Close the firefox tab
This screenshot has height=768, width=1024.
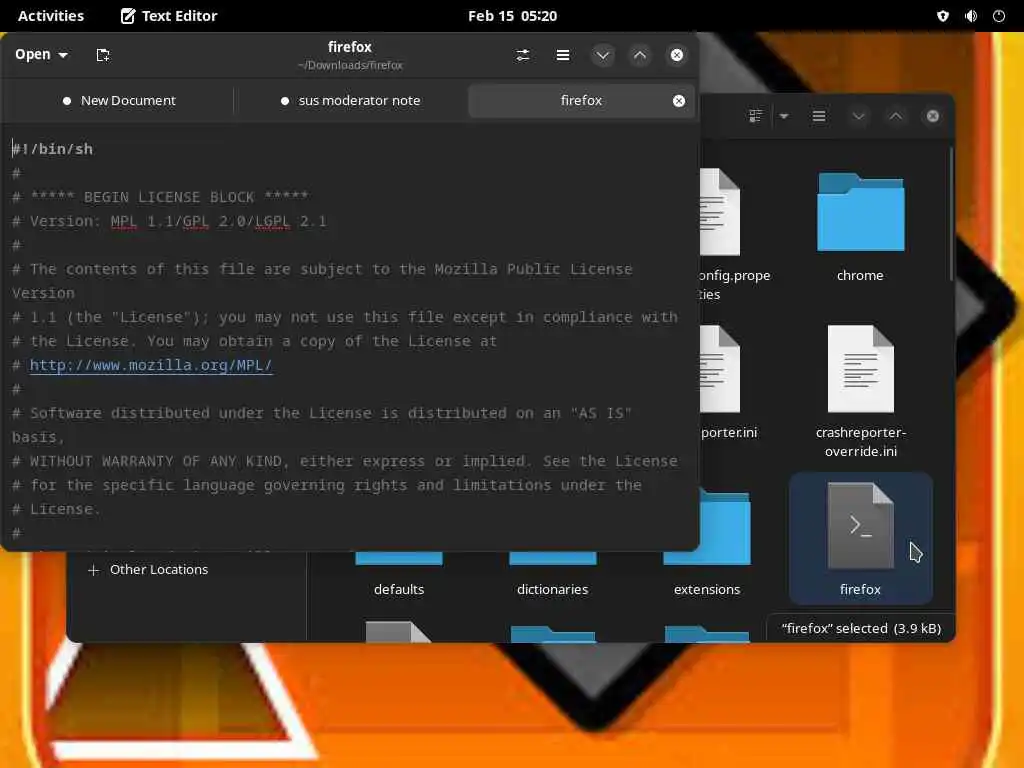[x=679, y=101]
